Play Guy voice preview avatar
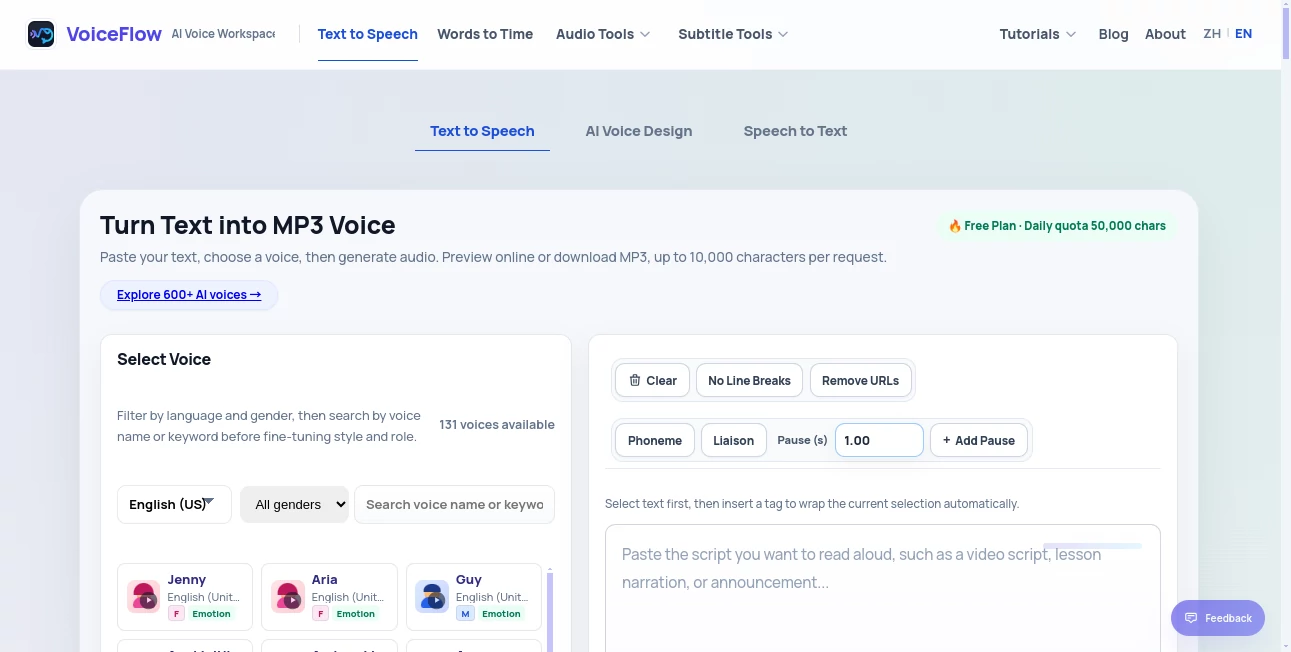 (432, 597)
